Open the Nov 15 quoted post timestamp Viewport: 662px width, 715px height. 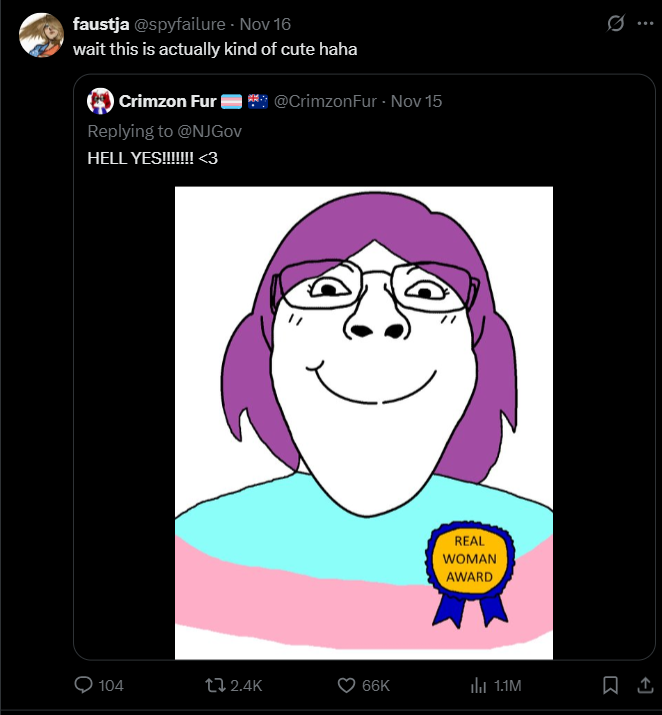[416, 101]
